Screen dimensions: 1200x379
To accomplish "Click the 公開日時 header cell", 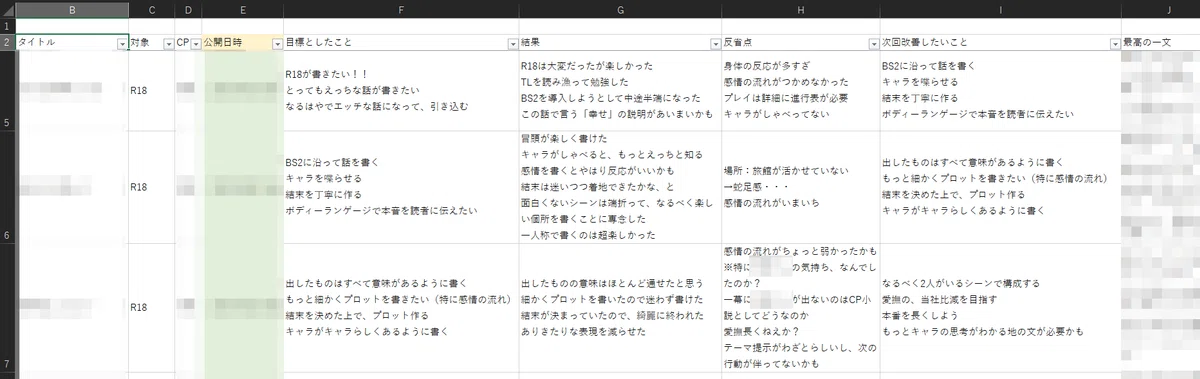I will click(242, 43).
